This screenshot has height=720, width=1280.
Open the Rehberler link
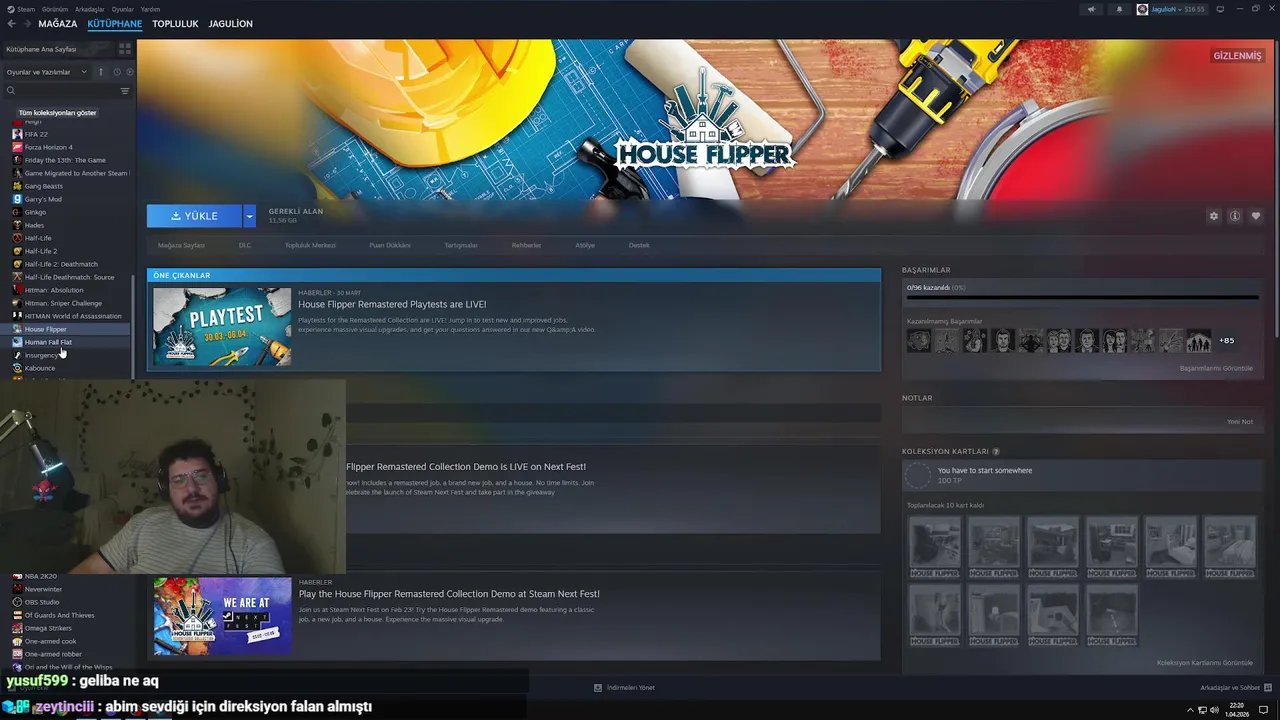(526, 245)
